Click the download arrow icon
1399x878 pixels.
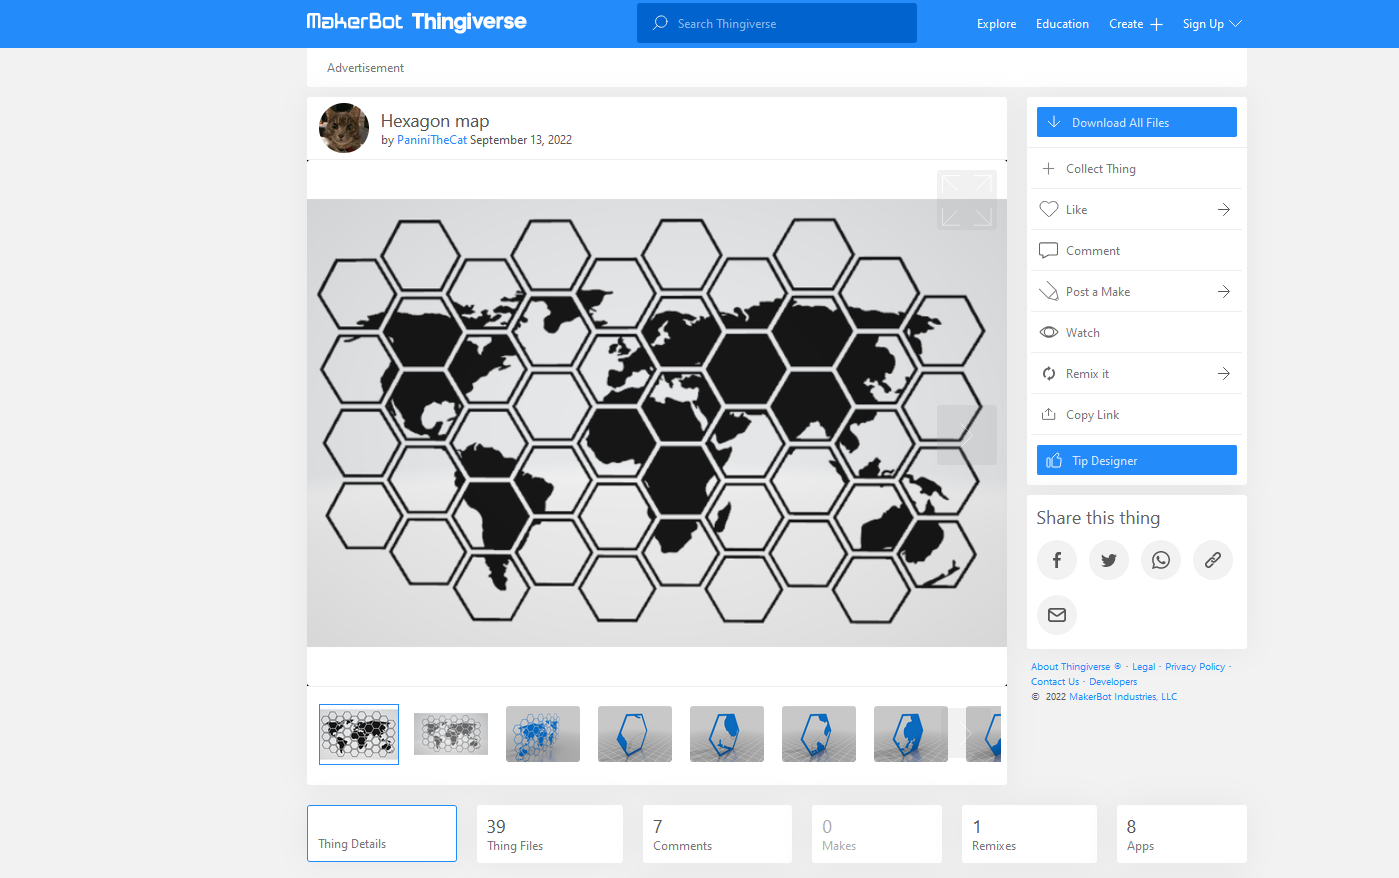(x=1054, y=122)
